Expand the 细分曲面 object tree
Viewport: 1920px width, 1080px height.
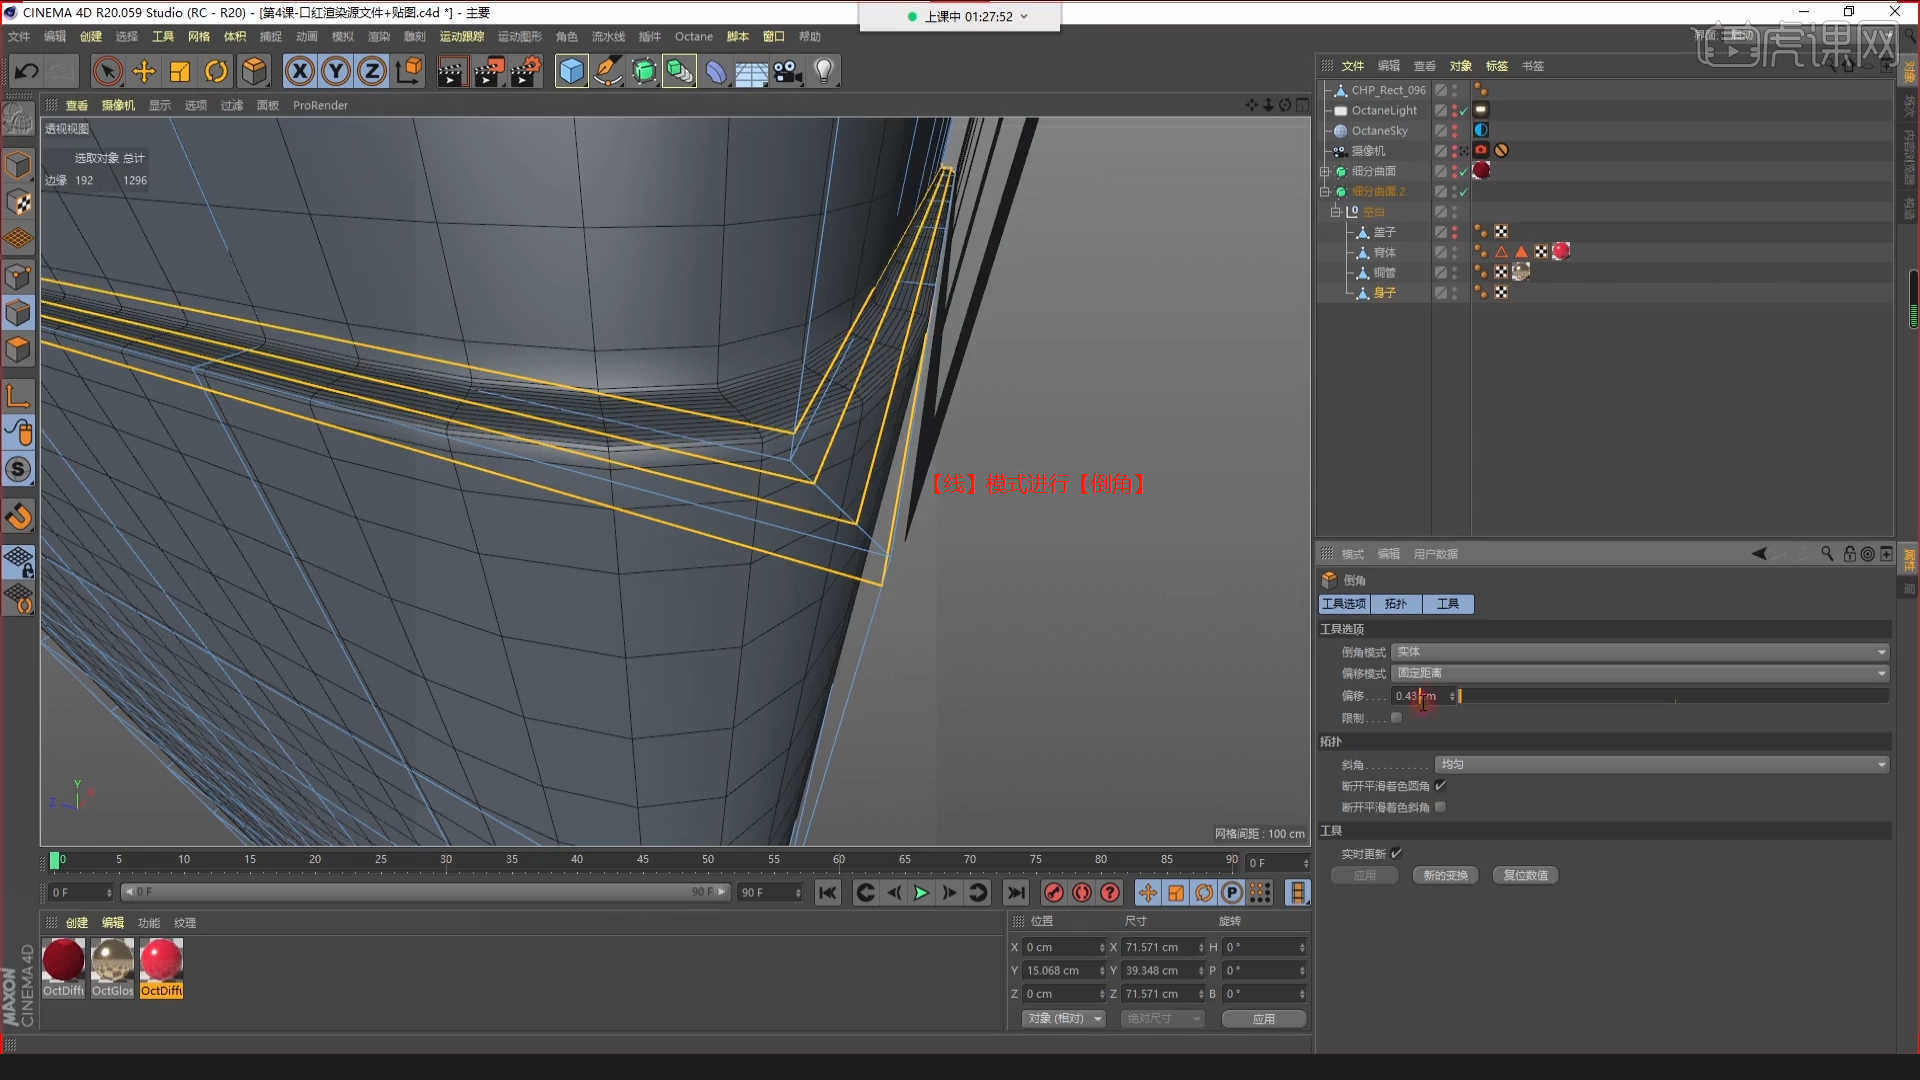tap(1325, 171)
